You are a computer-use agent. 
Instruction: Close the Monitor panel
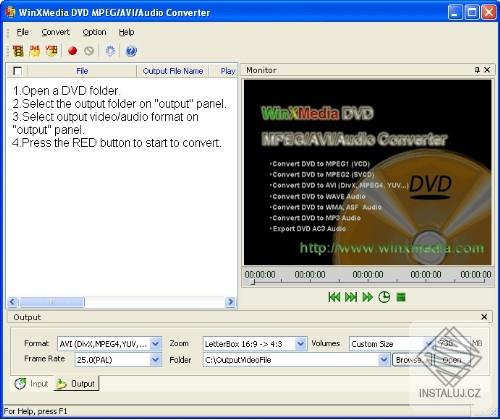tap(487, 70)
